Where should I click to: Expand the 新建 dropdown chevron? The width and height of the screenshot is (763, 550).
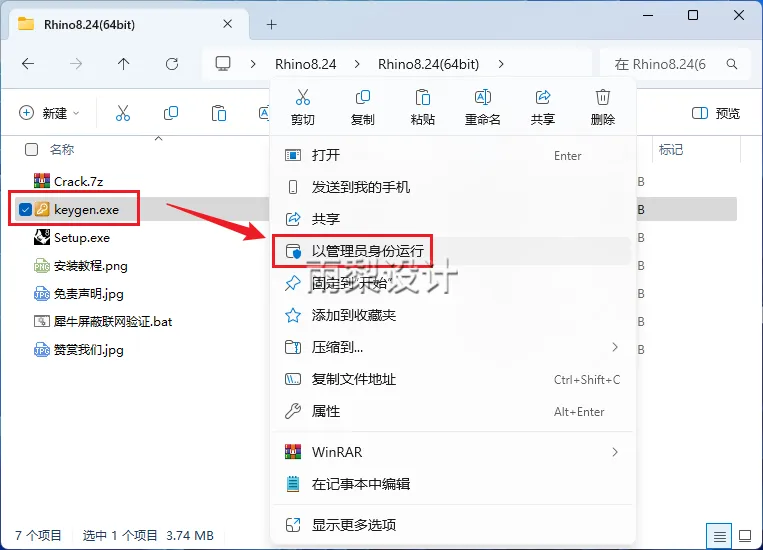tap(76, 113)
